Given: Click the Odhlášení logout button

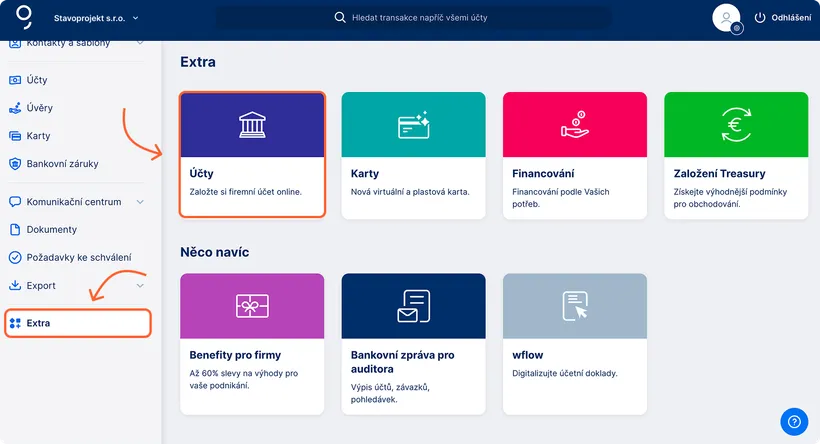Looking at the screenshot, I should tap(782, 18).
